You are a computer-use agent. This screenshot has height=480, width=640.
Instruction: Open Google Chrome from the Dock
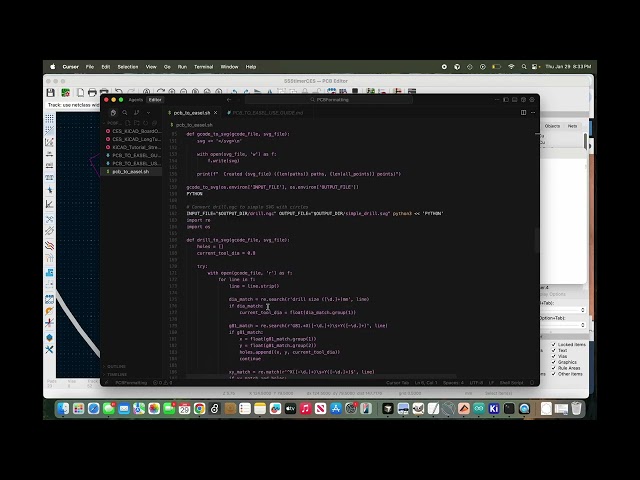click(x=199, y=408)
